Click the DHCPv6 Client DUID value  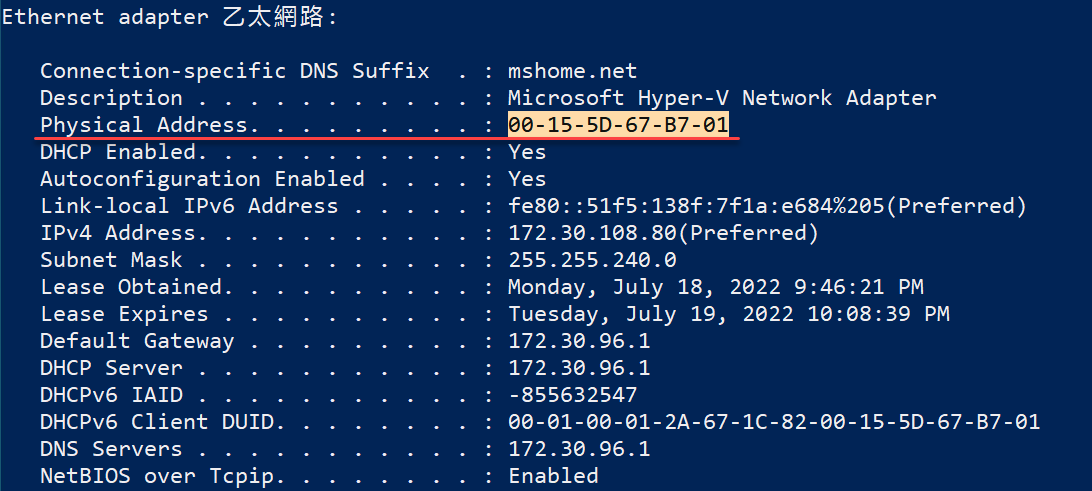click(x=774, y=422)
